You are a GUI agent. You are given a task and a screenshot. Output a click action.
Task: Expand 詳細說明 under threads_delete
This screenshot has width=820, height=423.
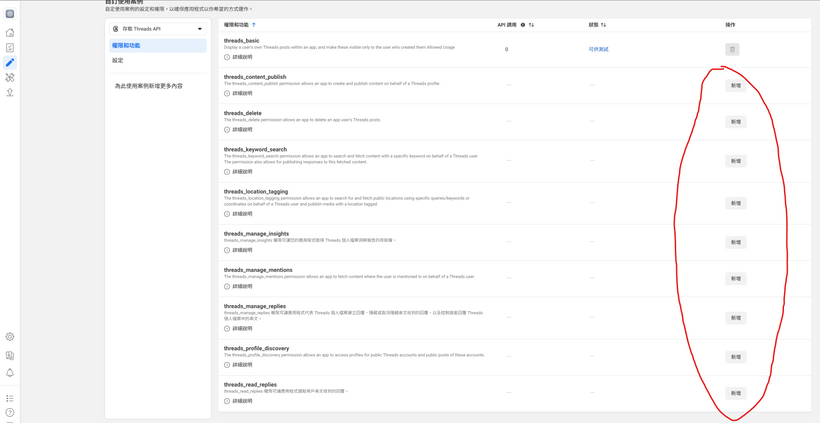pos(241,129)
